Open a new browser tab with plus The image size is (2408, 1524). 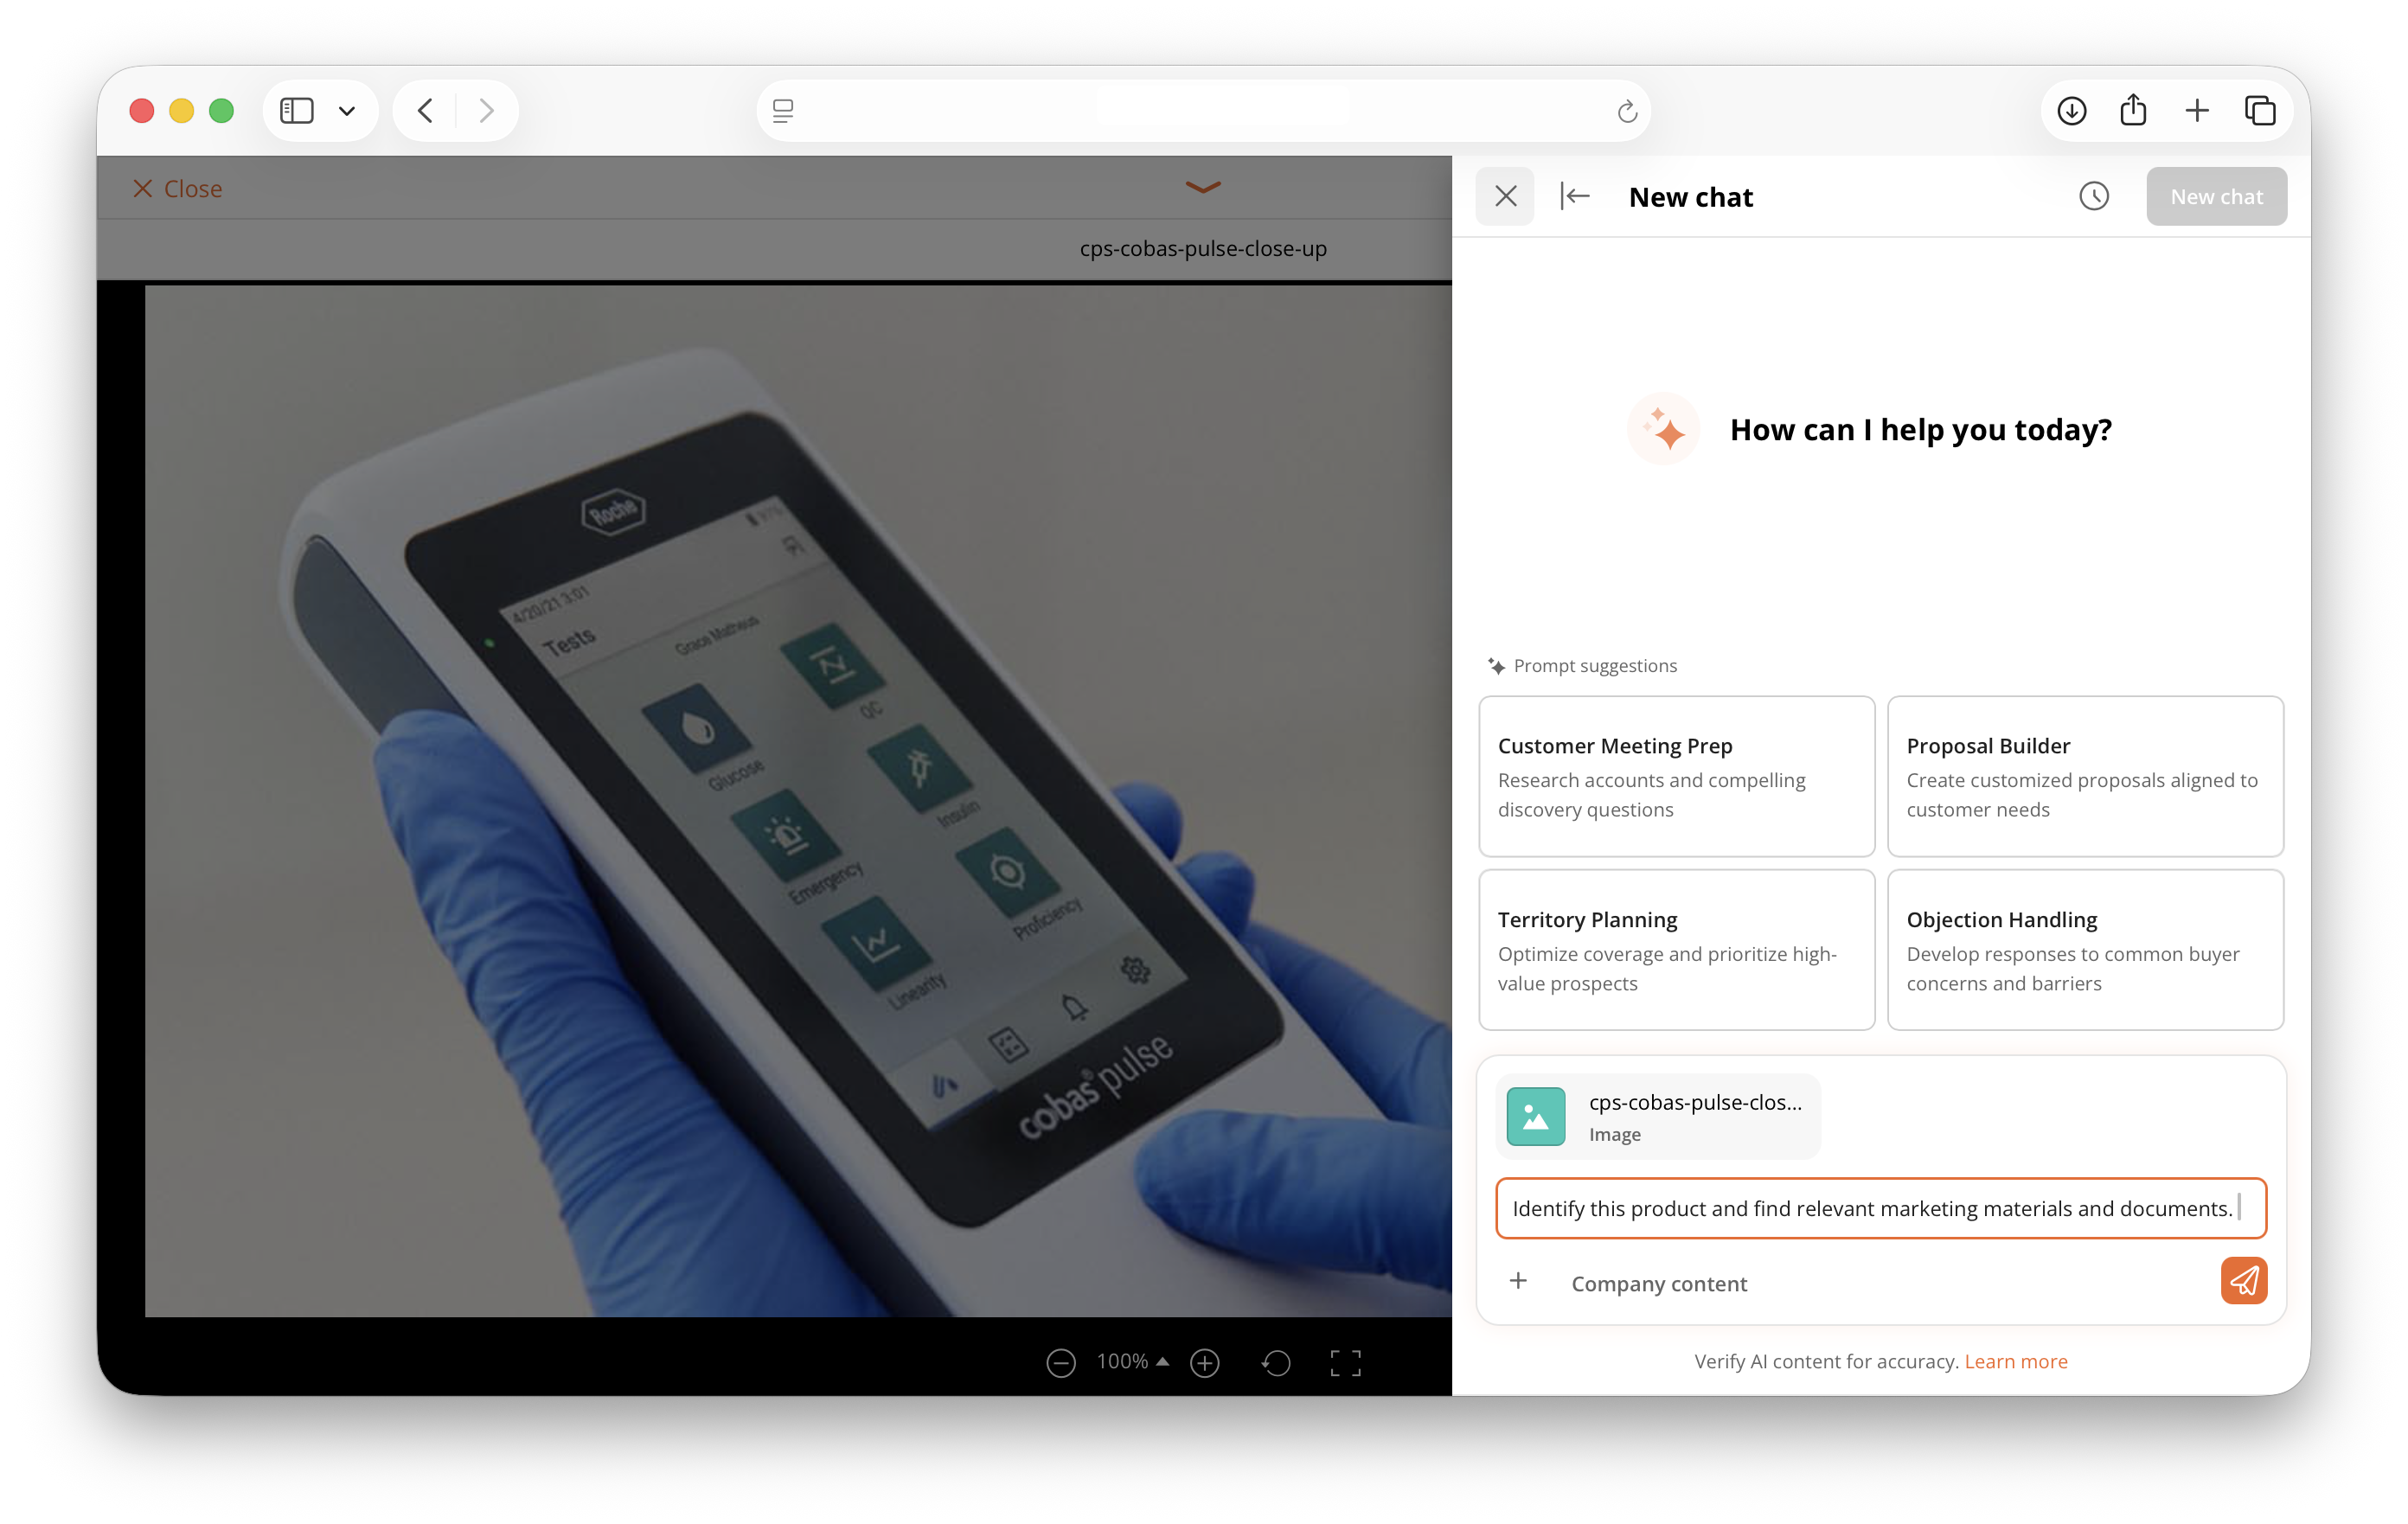pyautogui.click(x=2196, y=110)
